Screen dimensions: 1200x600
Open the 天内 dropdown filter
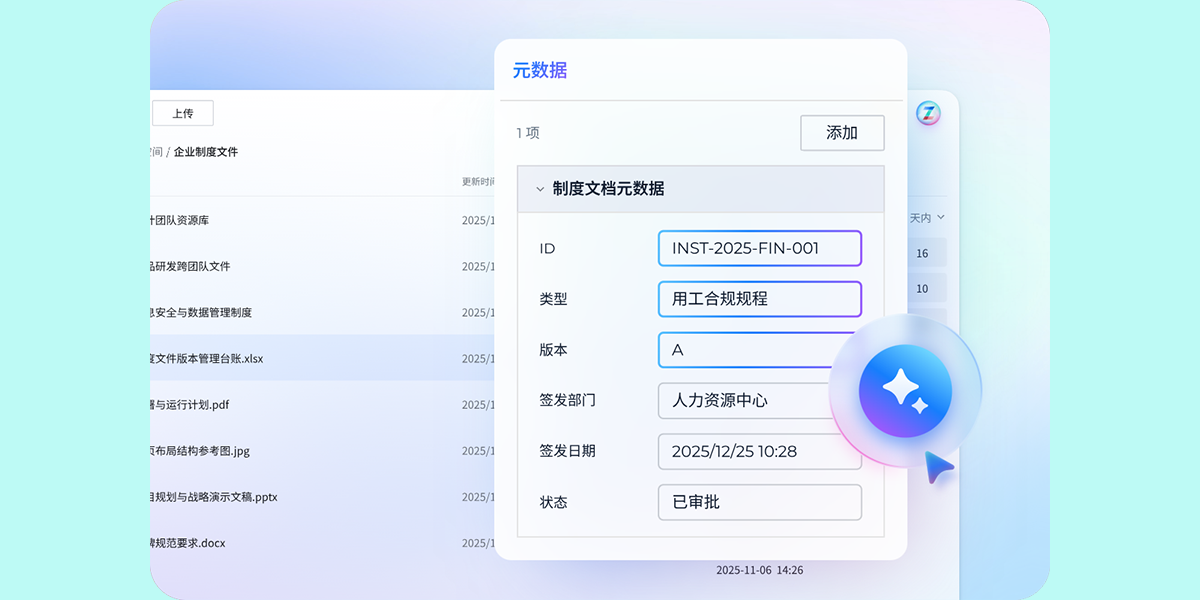tap(927, 217)
